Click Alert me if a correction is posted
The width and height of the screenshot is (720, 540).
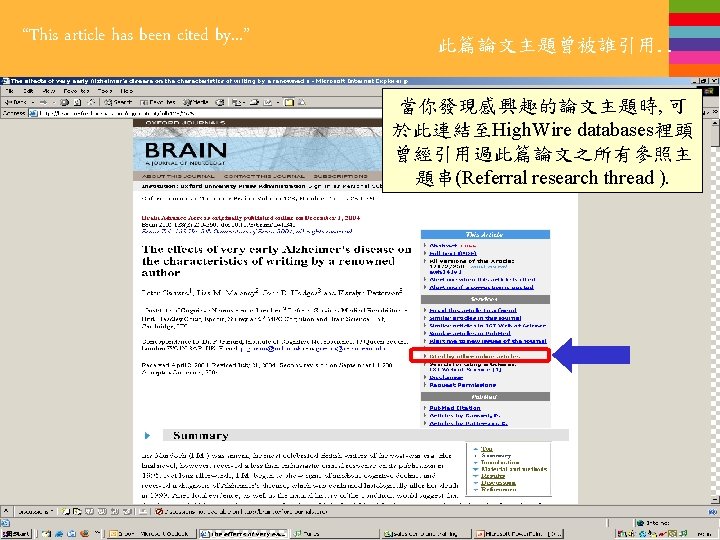click(x=481, y=287)
